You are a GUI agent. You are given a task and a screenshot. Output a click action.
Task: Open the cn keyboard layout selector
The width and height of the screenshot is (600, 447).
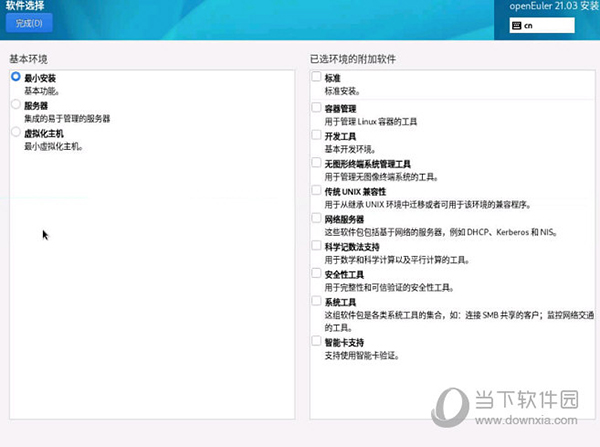(542, 25)
